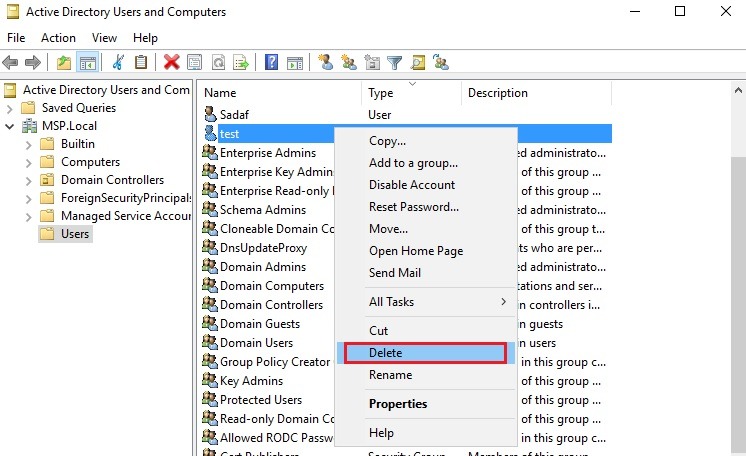The width and height of the screenshot is (746, 456).
Task: Collapse the MSP.Local domain node
Action: (10, 126)
